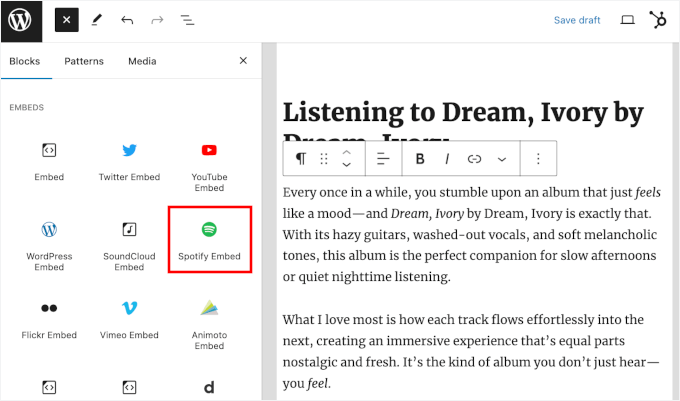Click the Save draft link

click(x=578, y=20)
